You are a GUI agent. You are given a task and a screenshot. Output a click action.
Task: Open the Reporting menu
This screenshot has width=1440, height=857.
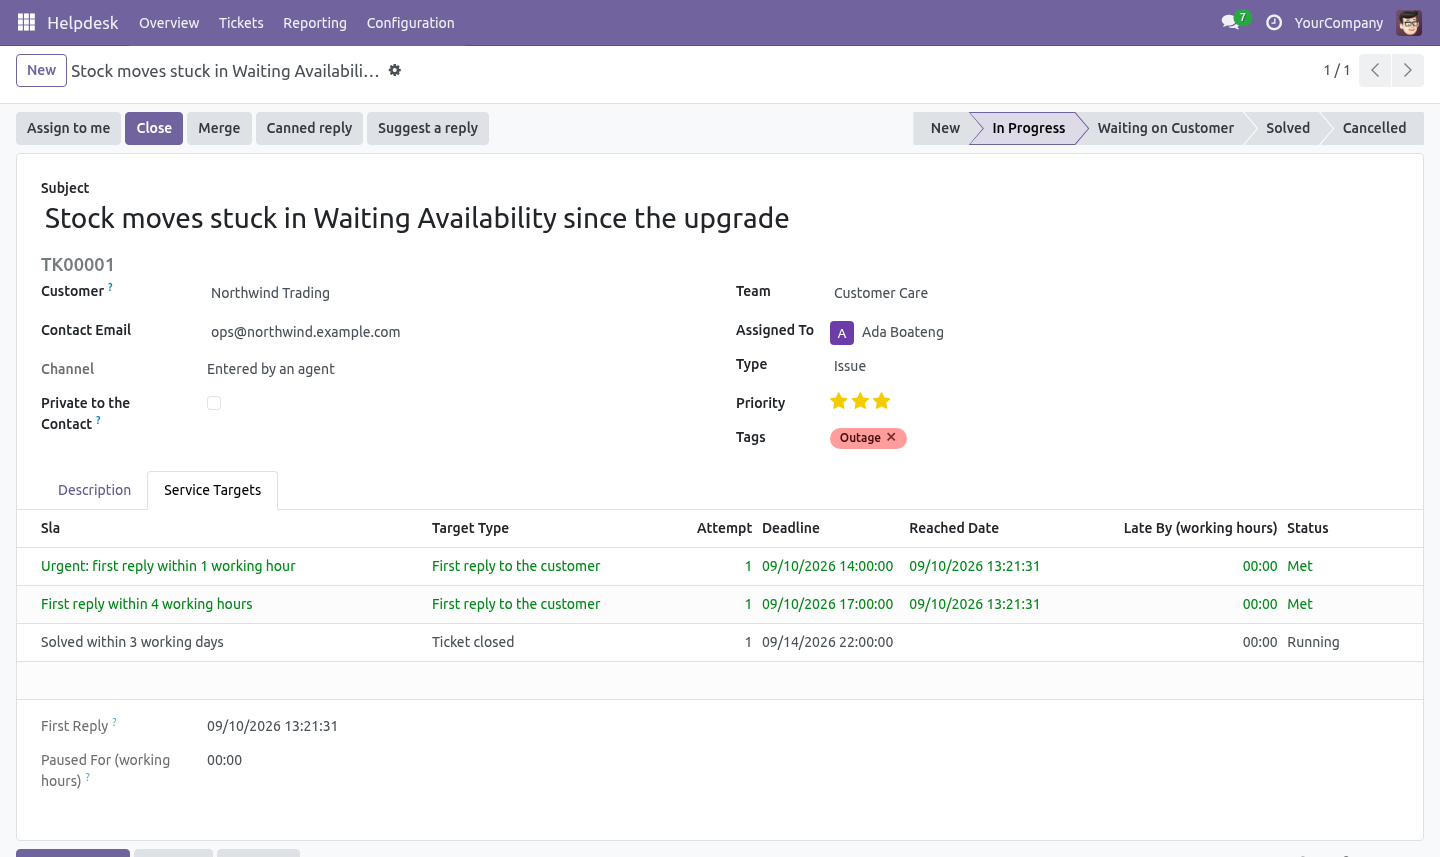315,23
